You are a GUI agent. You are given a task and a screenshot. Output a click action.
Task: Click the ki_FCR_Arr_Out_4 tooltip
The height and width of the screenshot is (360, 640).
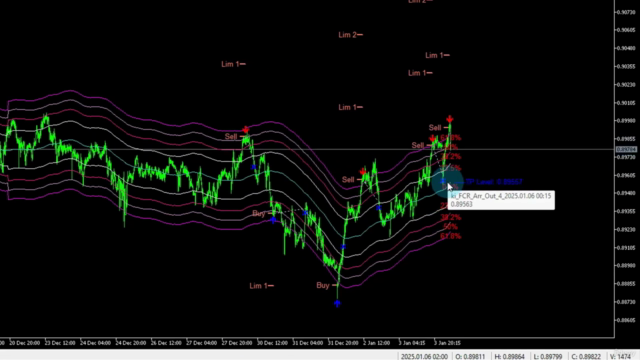[x=501, y=200]
